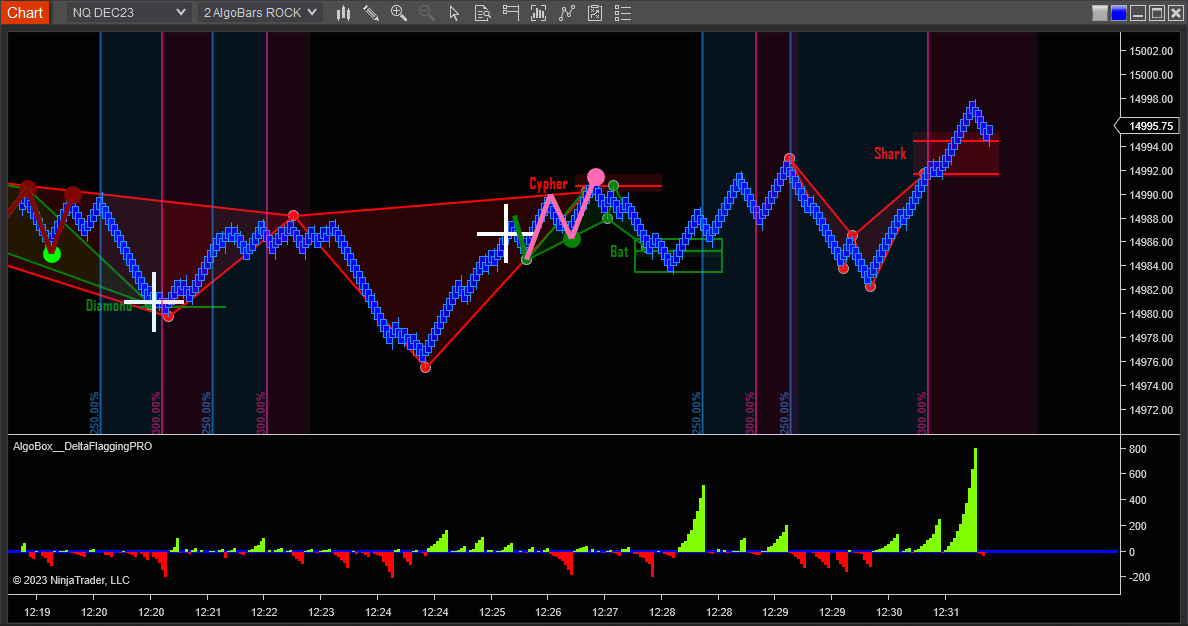The height and width of the screenshot is (626, 1188).
Task: Click the current price marker 14995.75
Action: [1148, 126]
